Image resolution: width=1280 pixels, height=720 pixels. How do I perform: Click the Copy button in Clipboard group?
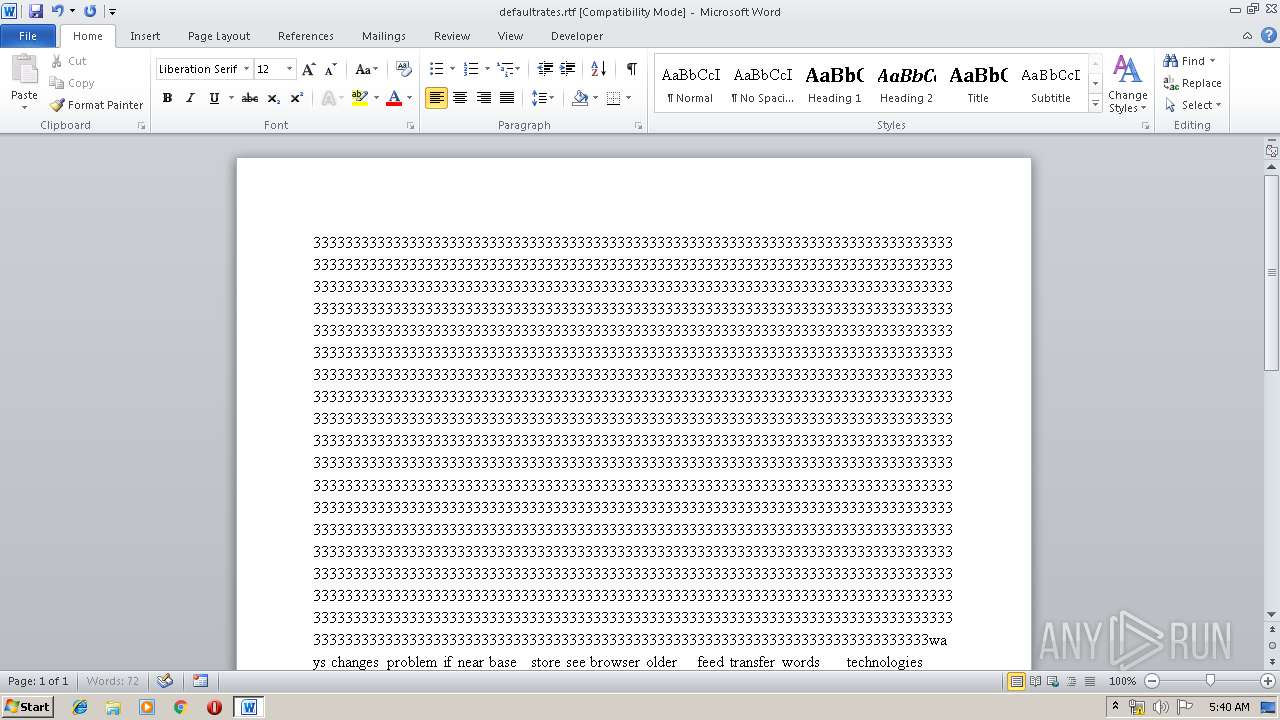(x=72, y=83)
